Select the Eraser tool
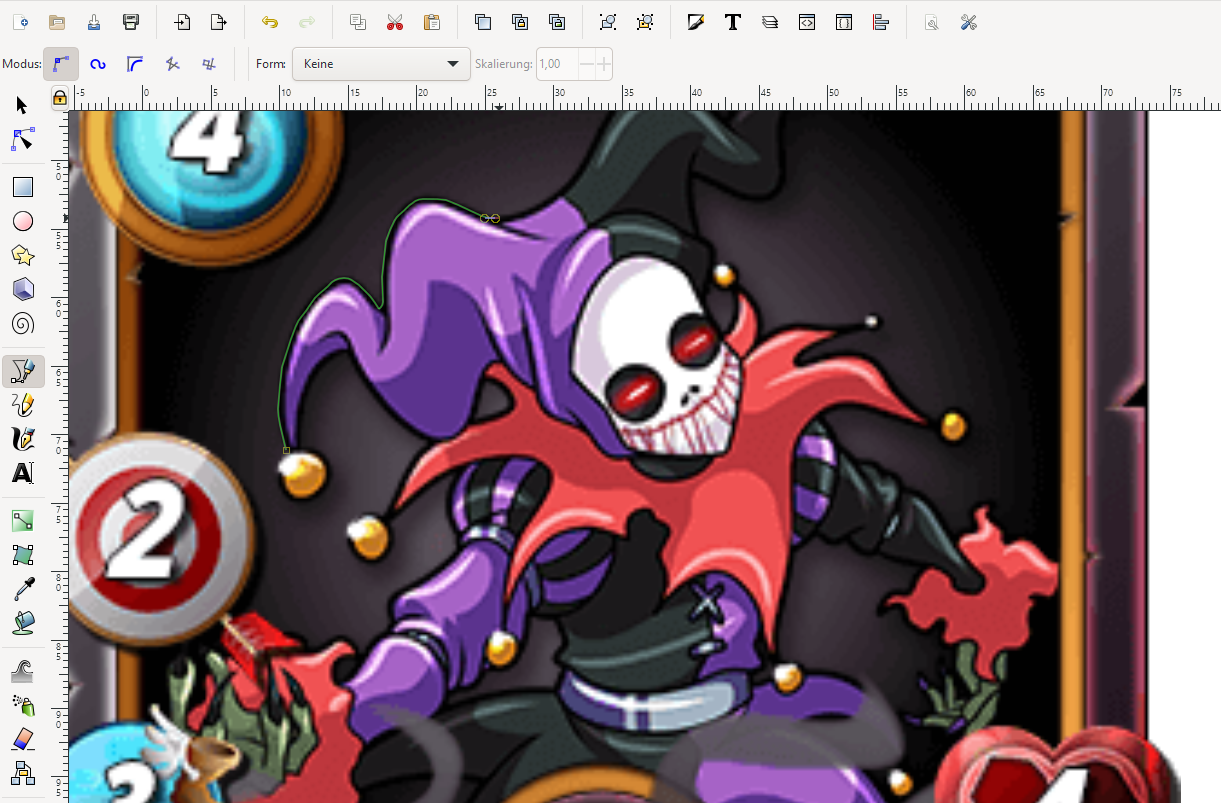The image size is (1221, 803). coord(23,739)
